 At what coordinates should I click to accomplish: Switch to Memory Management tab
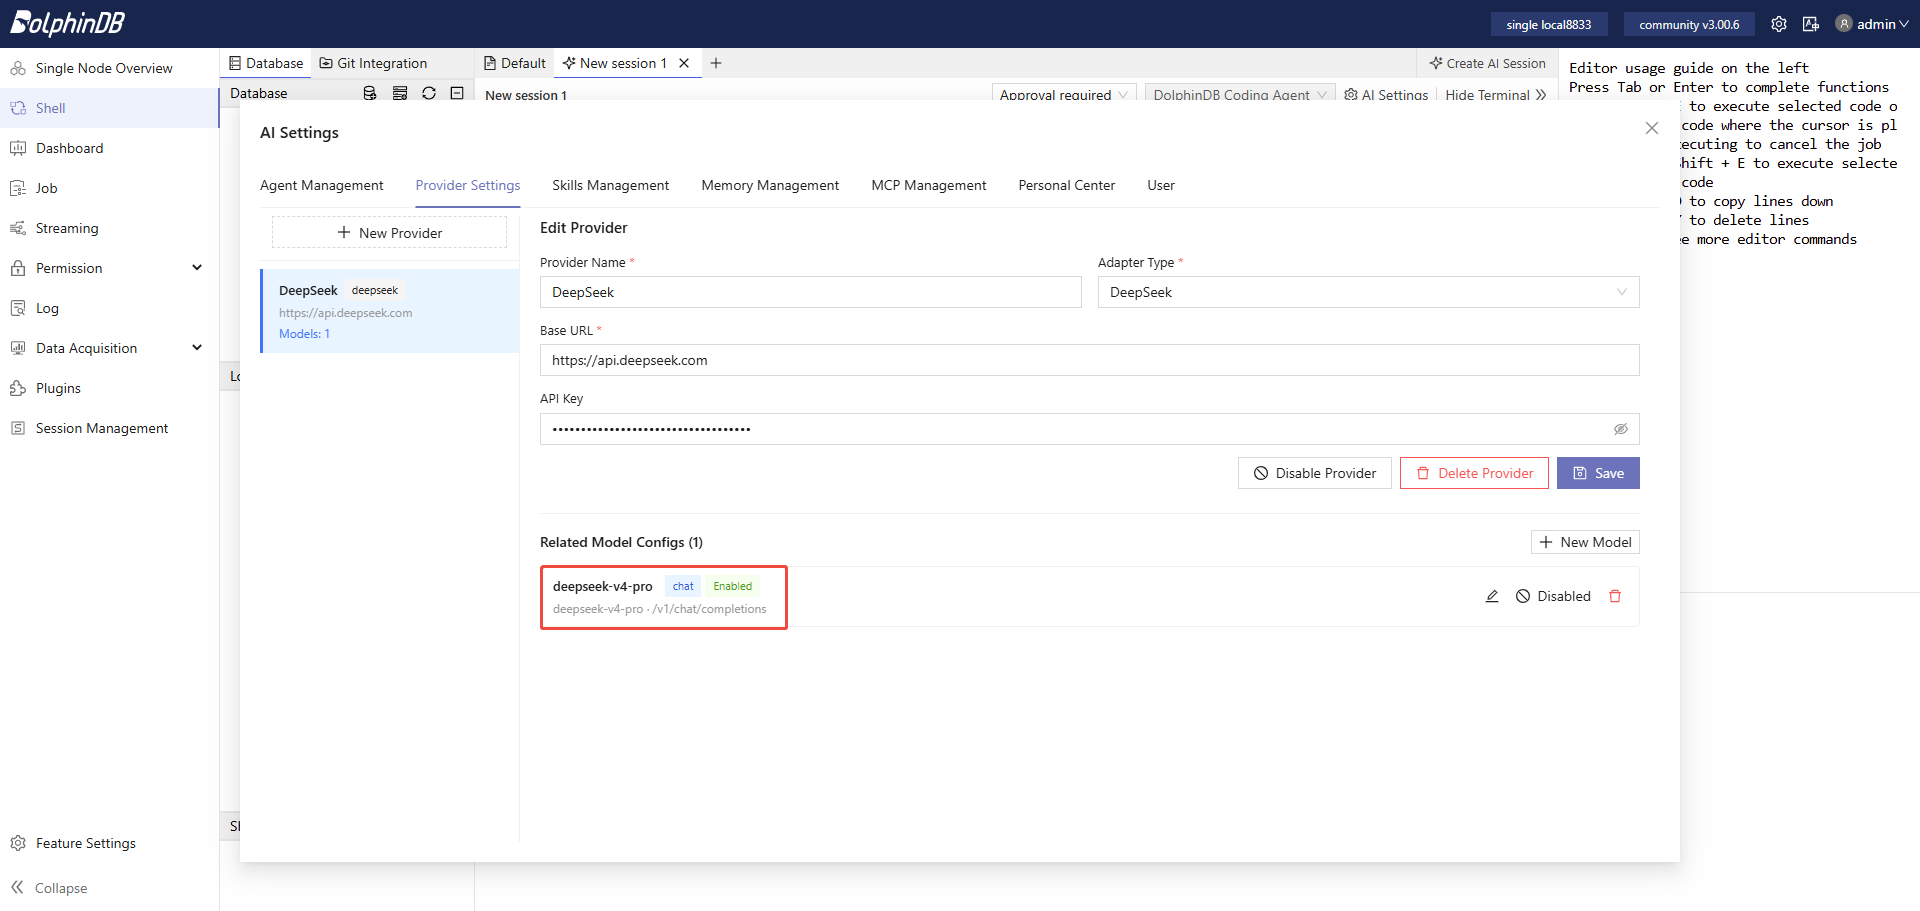(770, 185)
